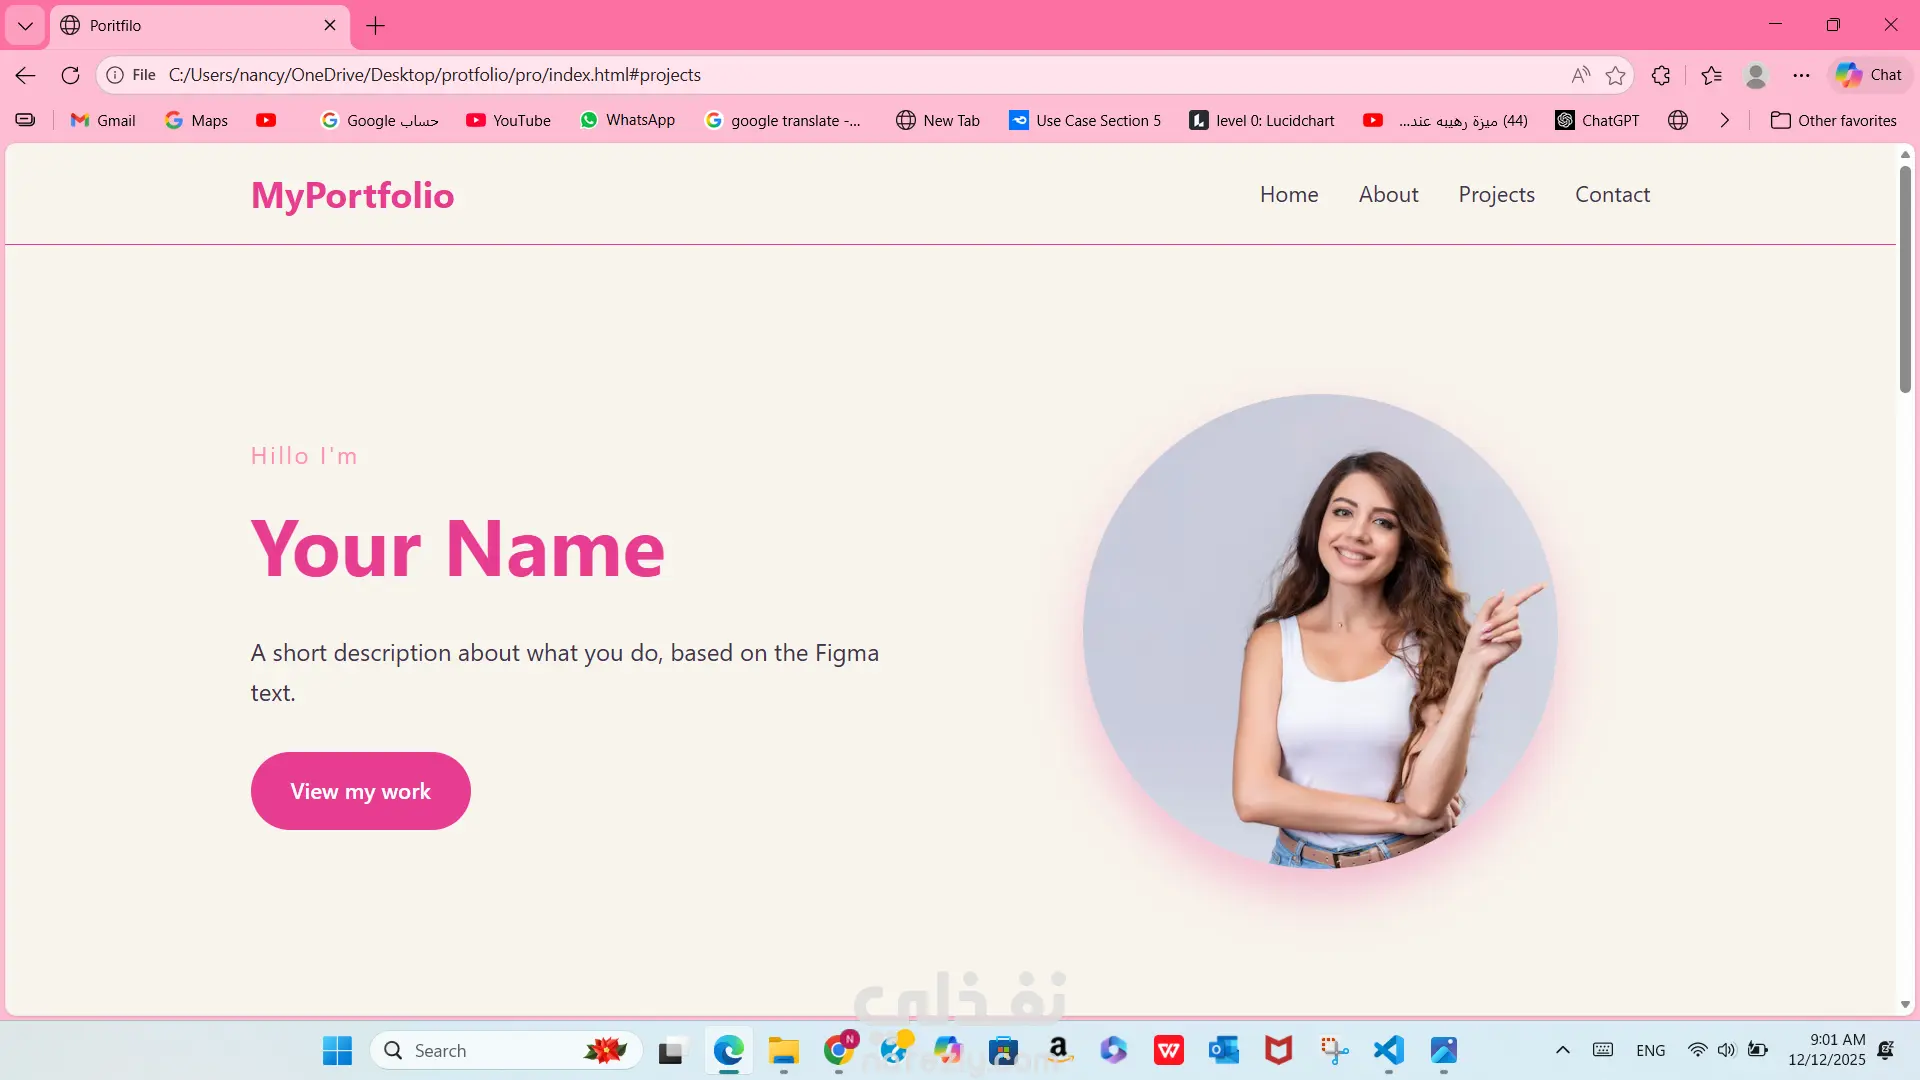Open Other favorites folder
This screenshot has width=1920, height=1080.
1833,120
